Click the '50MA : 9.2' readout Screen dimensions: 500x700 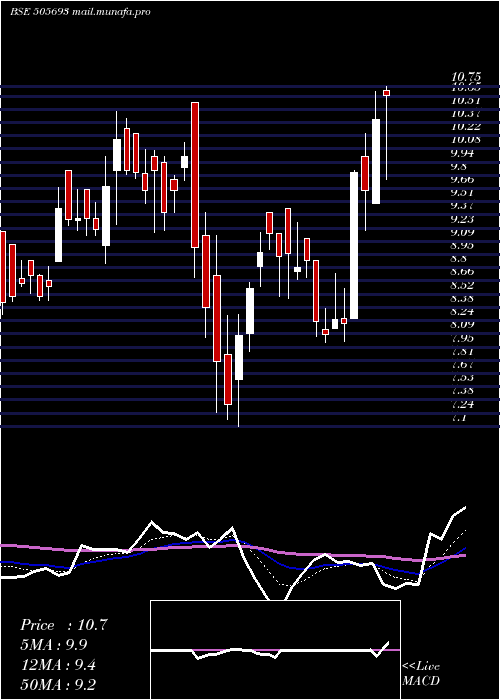58,684
